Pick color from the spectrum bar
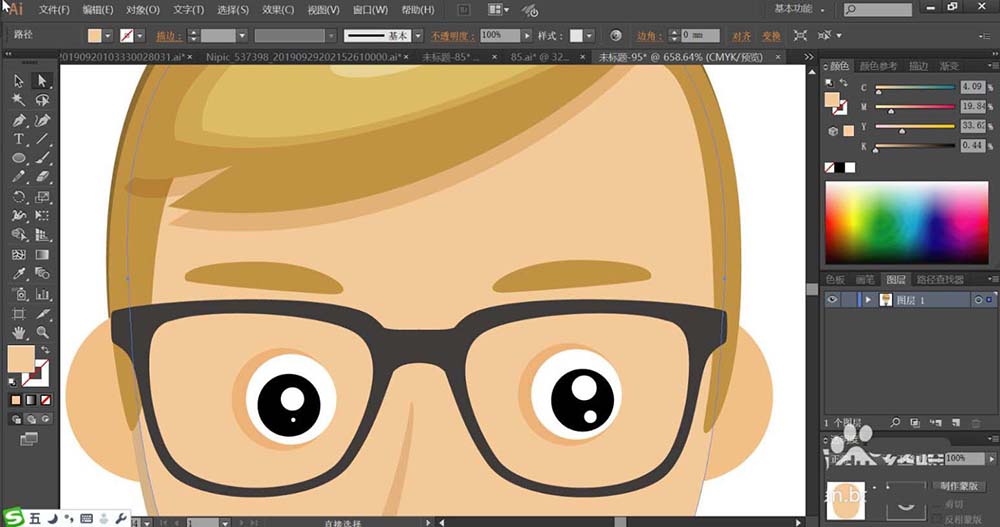1000x527 pixels. [907, 222]
